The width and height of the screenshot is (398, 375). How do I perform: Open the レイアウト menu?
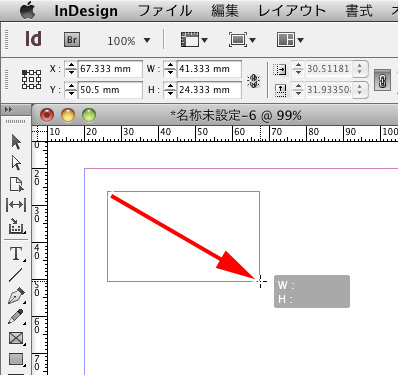(x=292, y=11)
